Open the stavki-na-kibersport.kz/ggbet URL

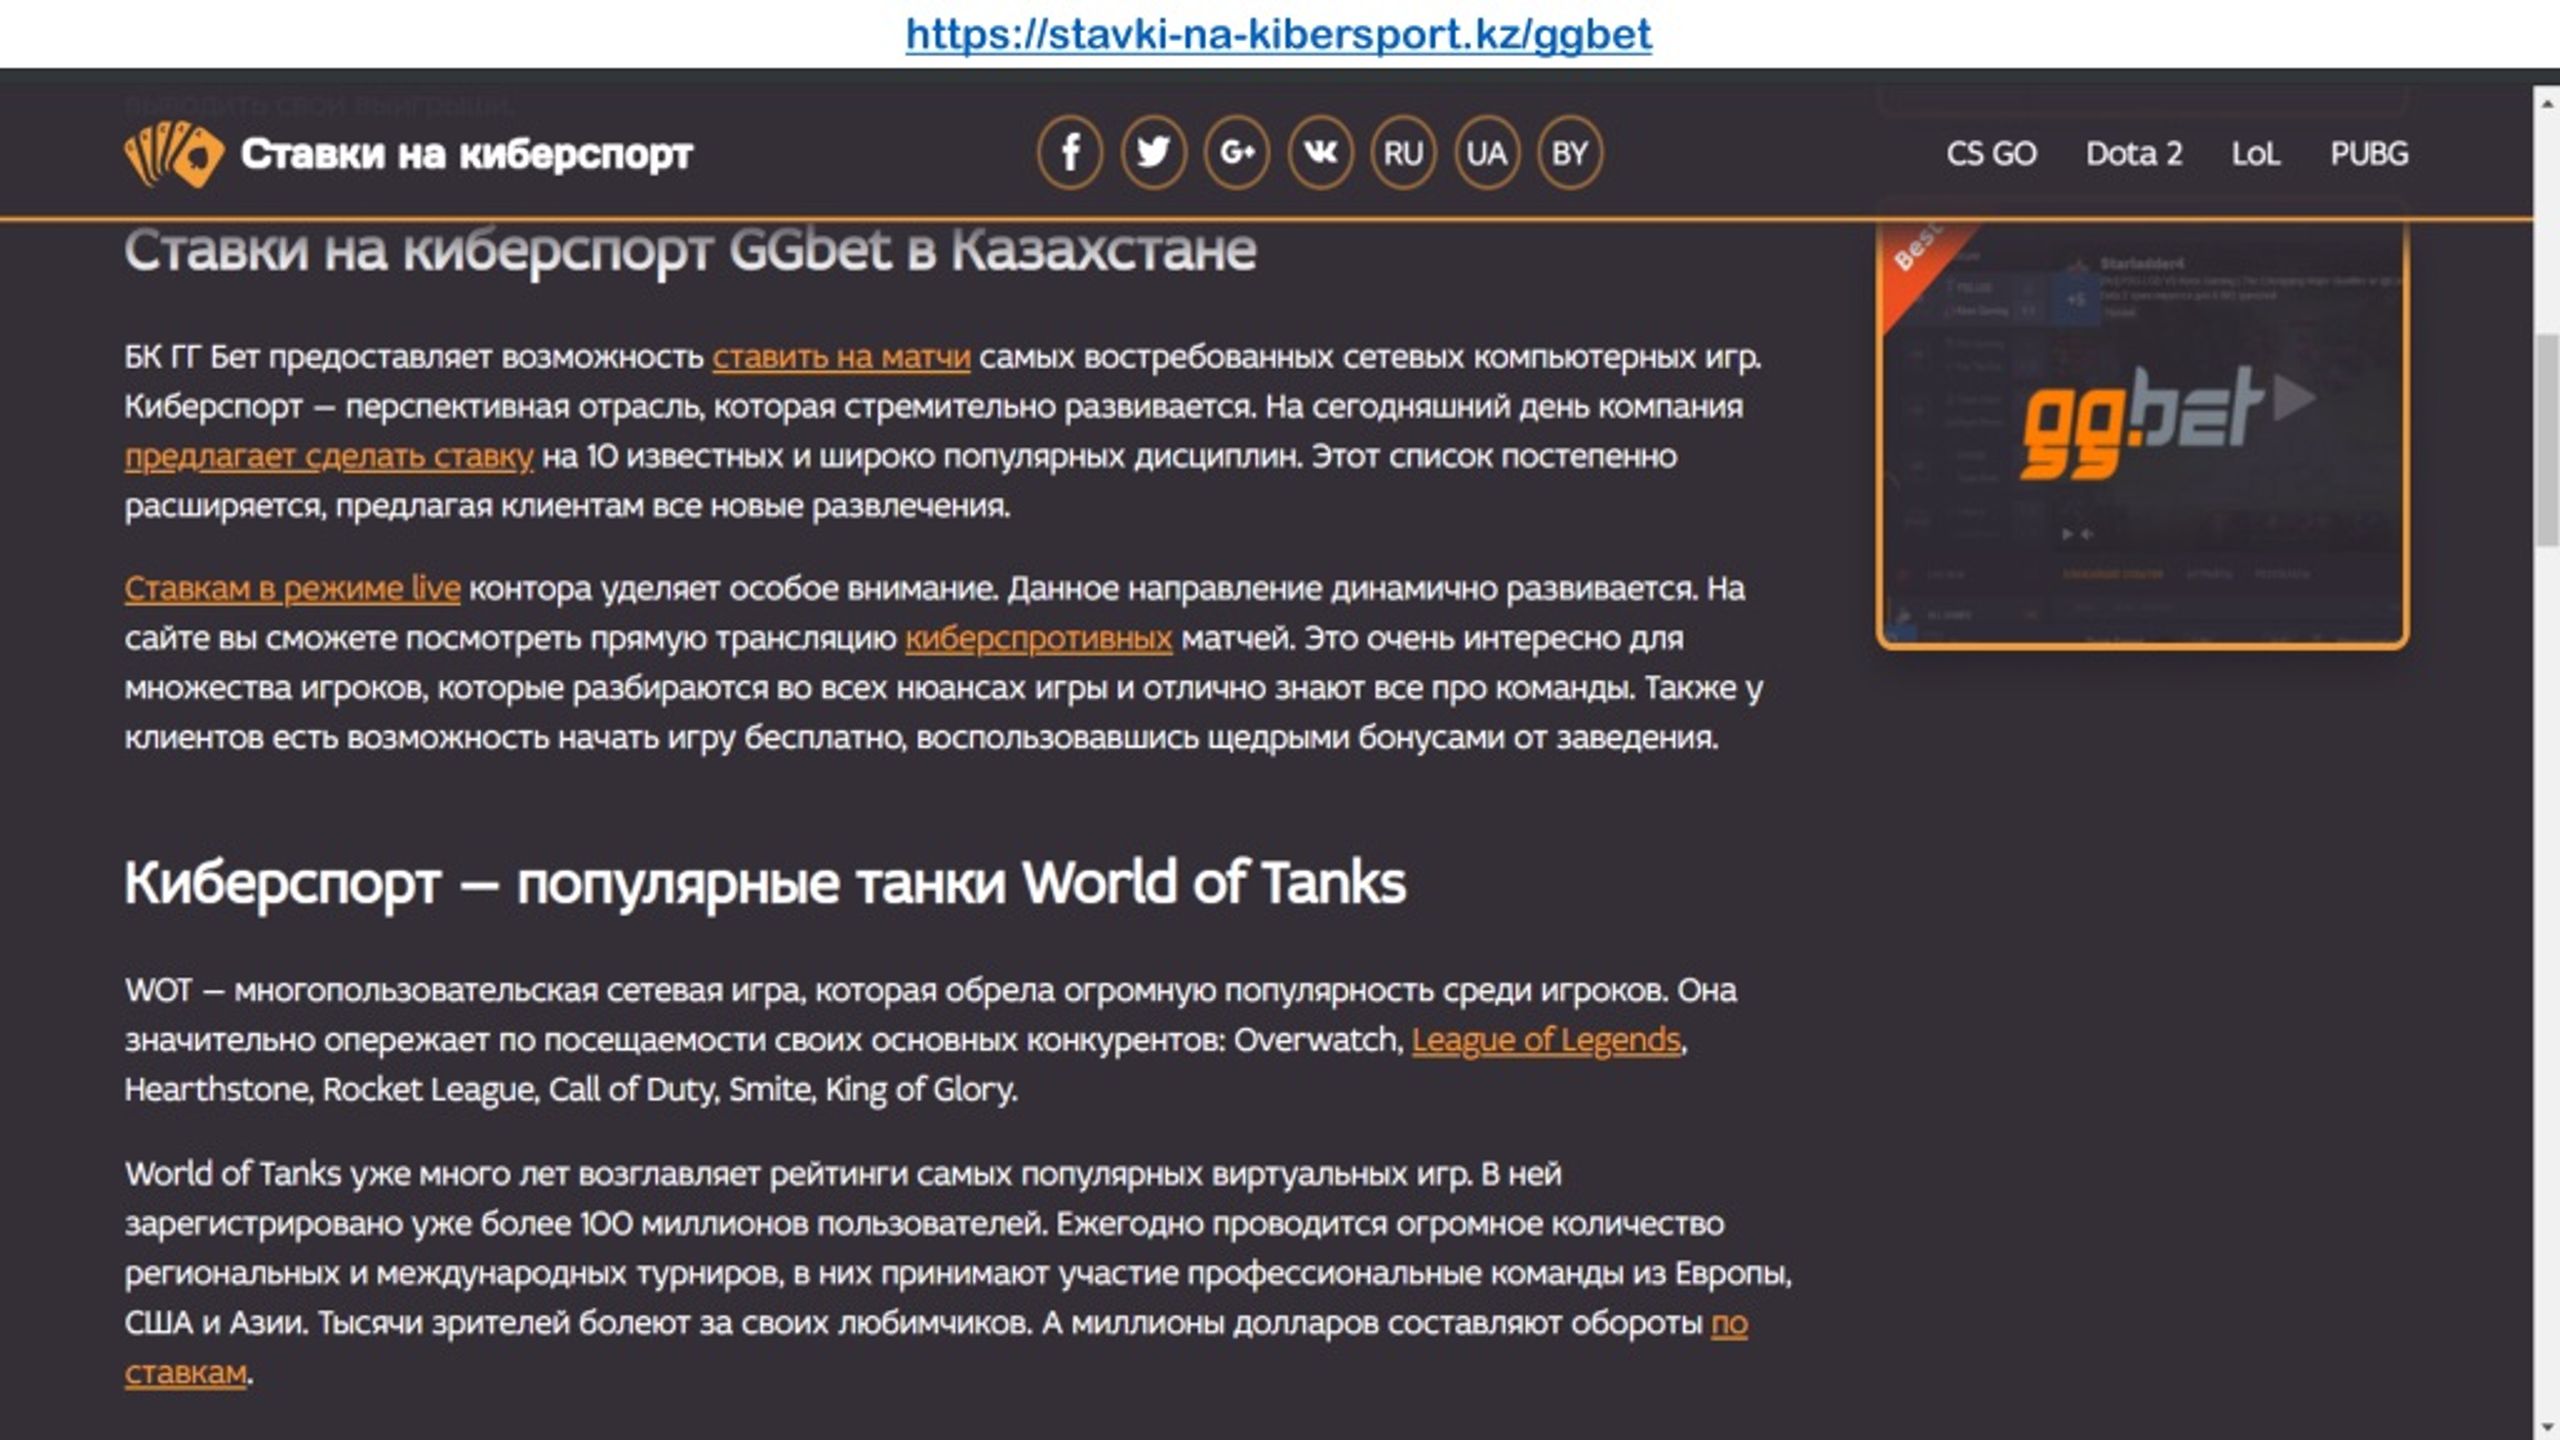click(1278, 34)
